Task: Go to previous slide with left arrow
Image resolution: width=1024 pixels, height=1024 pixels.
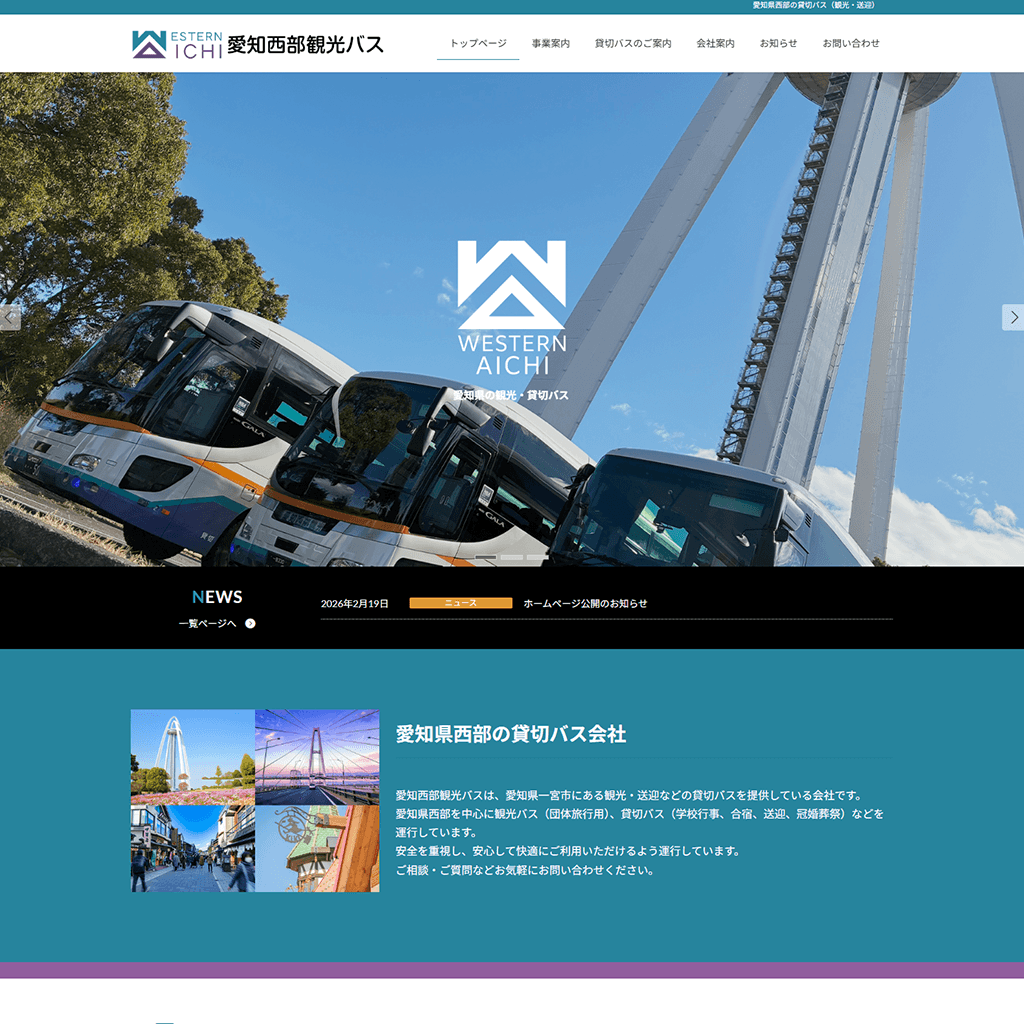Action: pyautogui.click(x=10, y=317)
